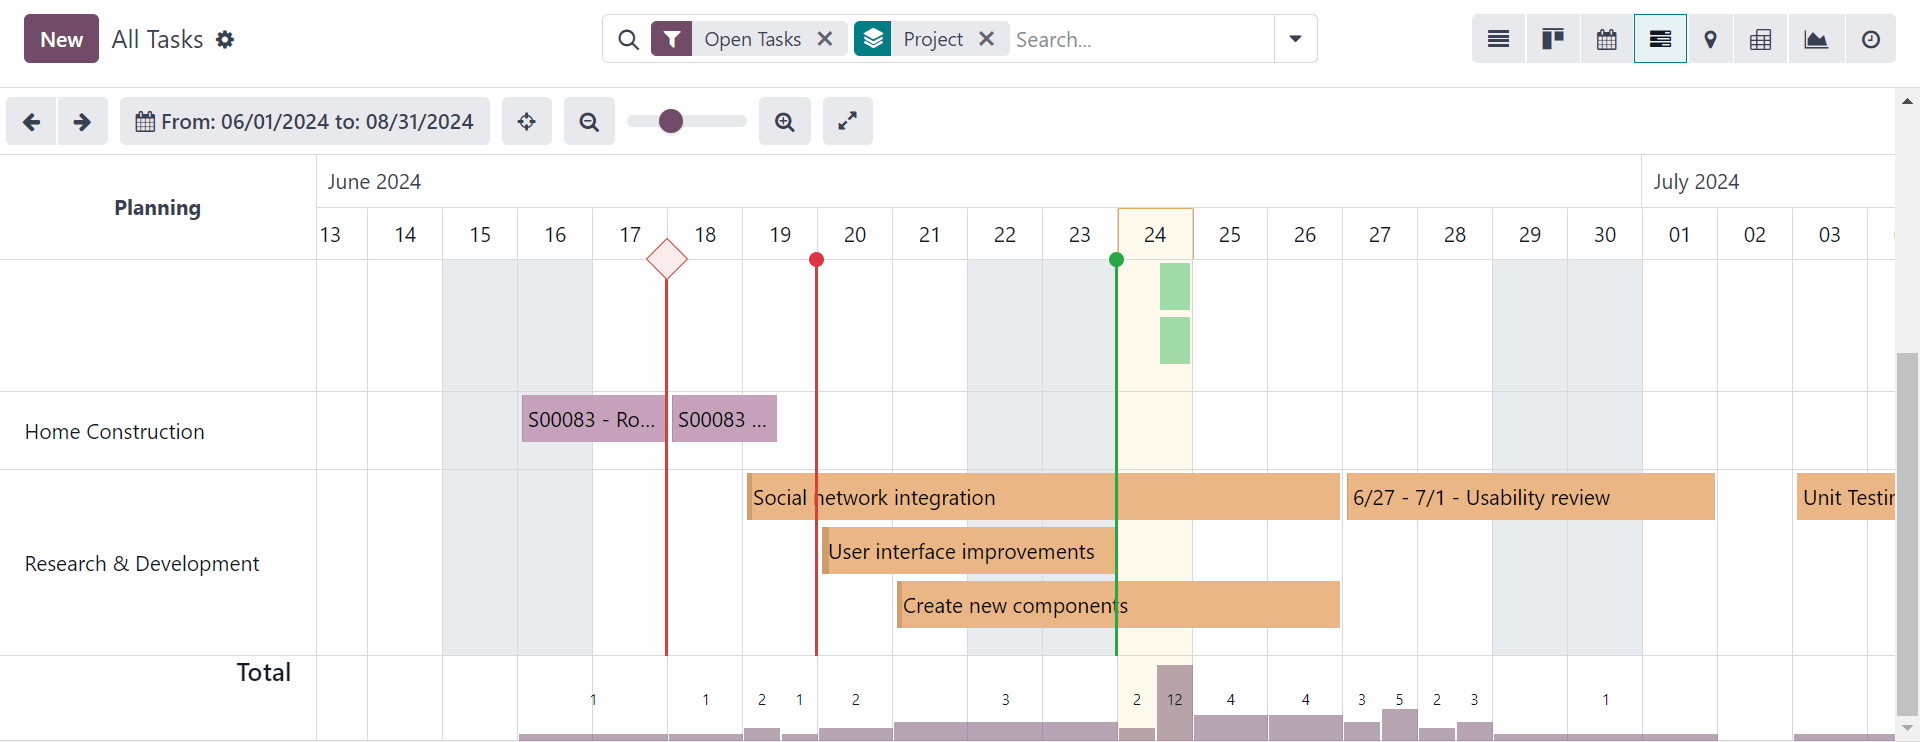Switch to the list view

[1498, 39]
